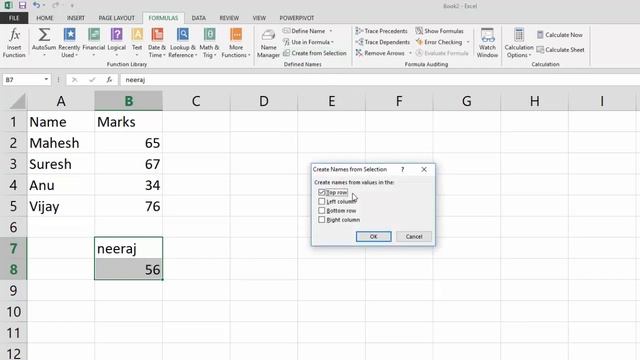Click cell containing neeraj
The width and height of the screenshot is (640, 360).
129,248
